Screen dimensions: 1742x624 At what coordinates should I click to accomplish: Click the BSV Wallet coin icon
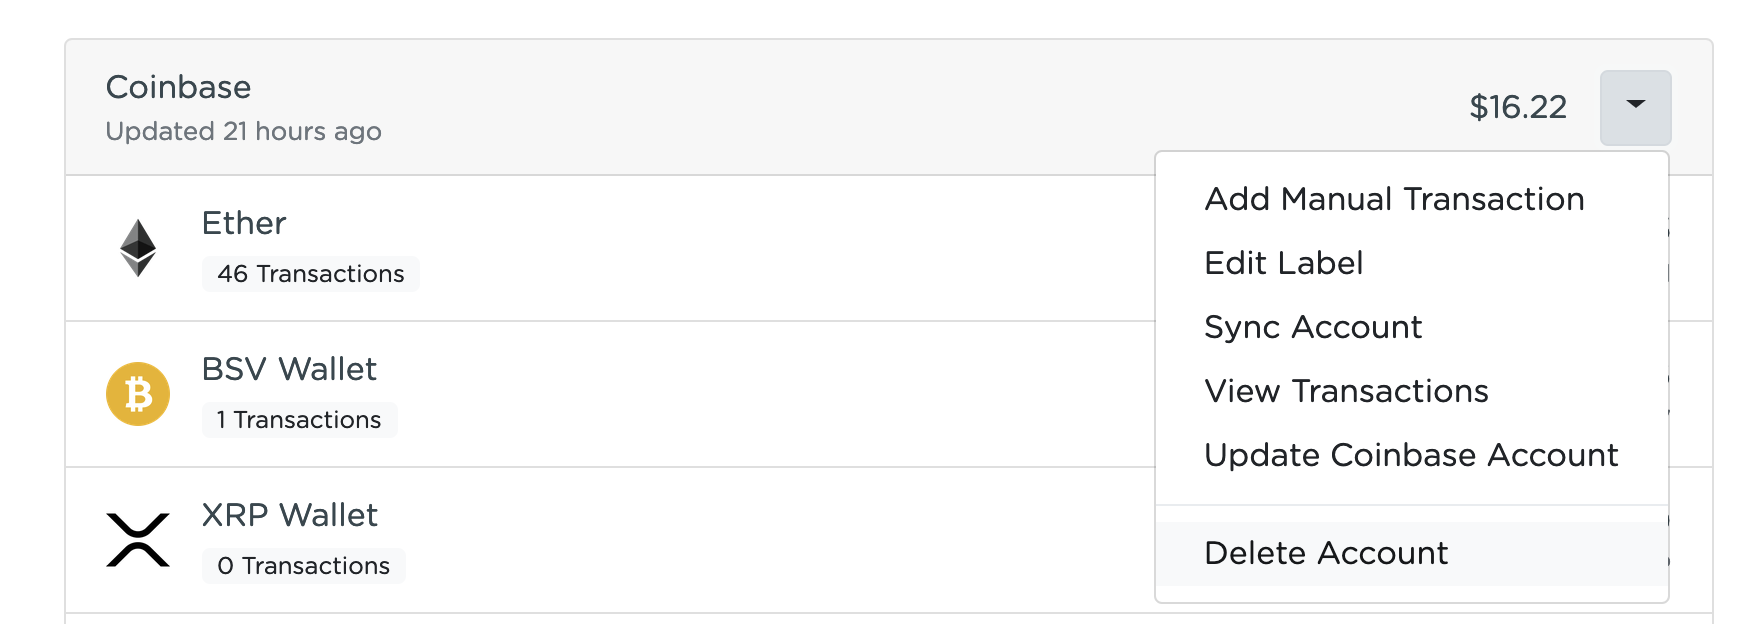[x=138, y=394]
